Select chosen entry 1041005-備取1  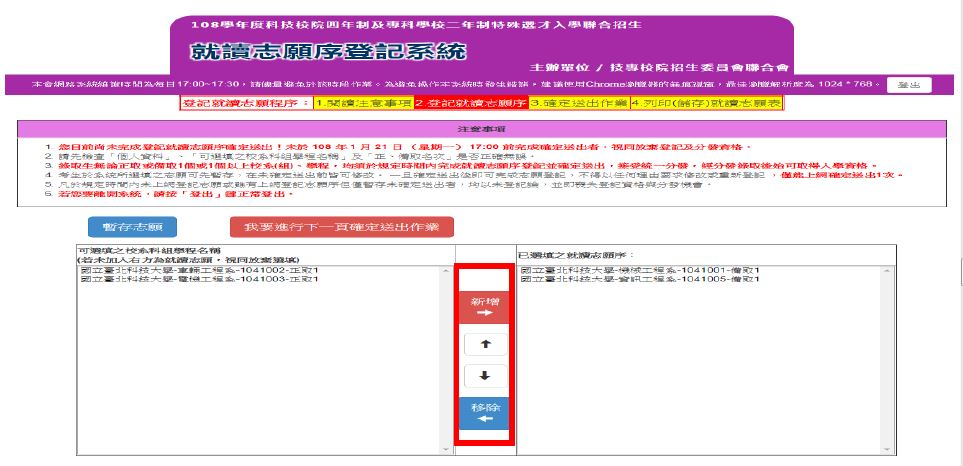[640, 279]
